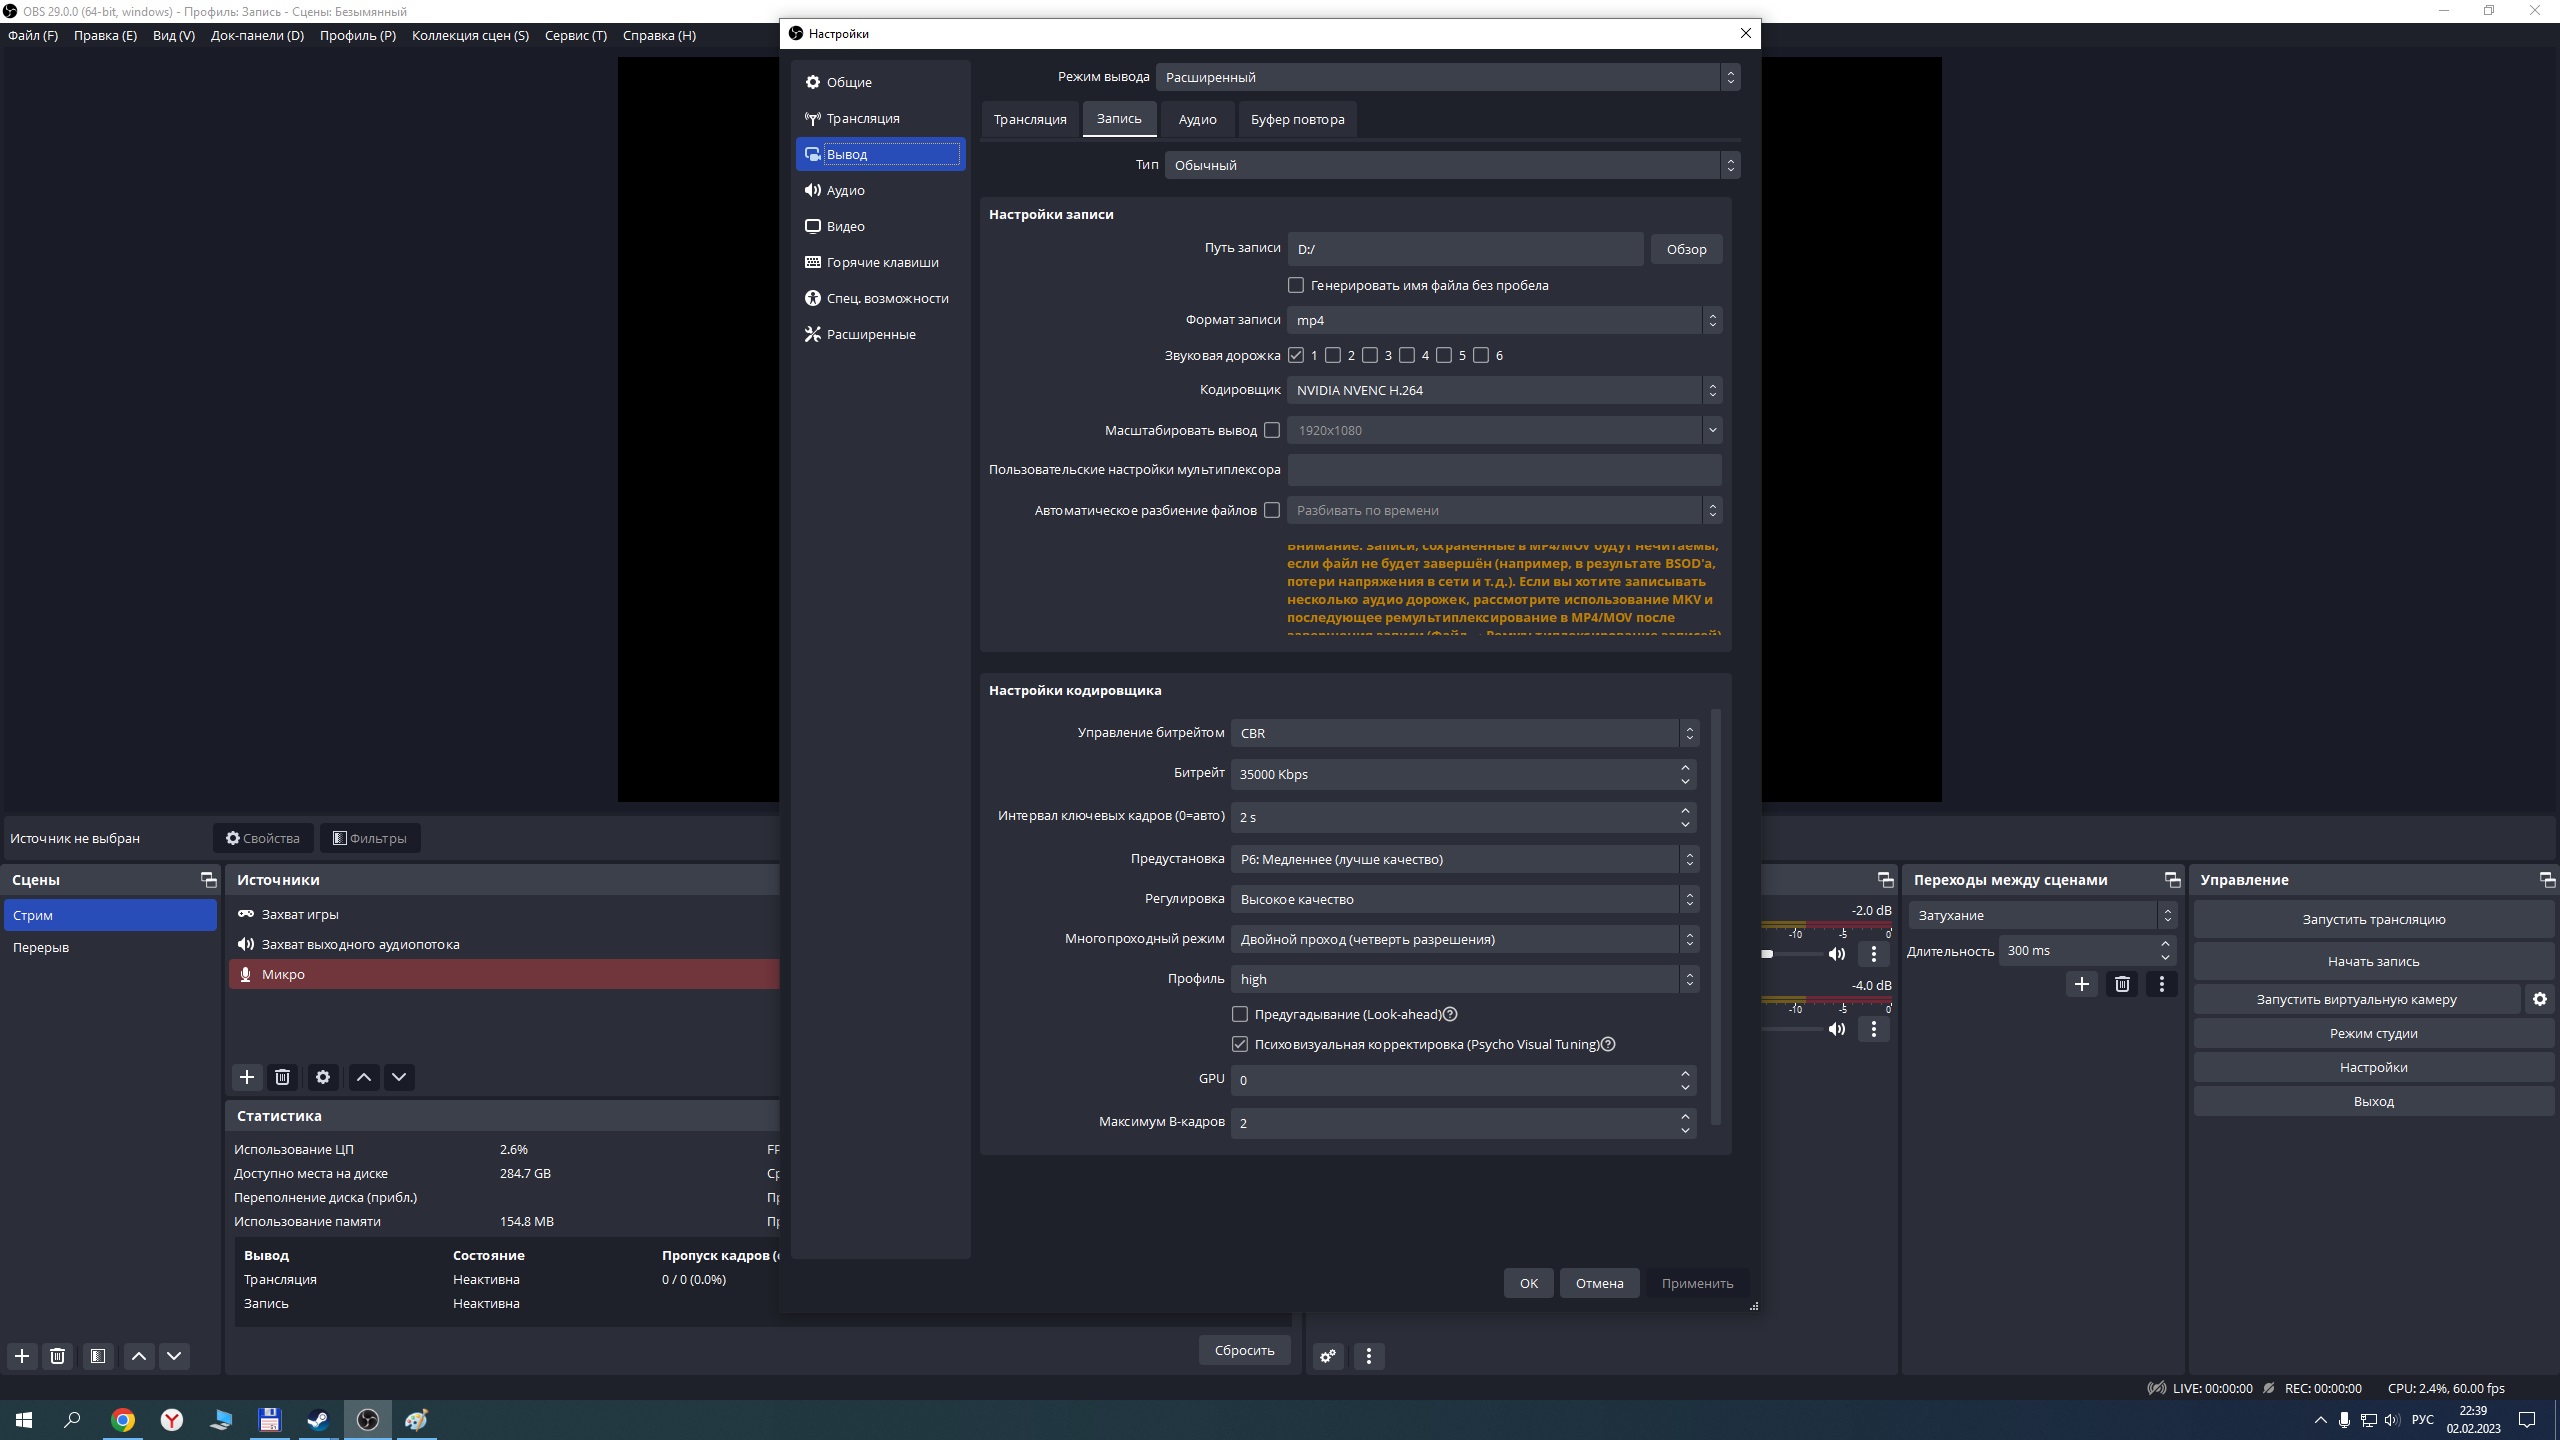Click the virtual camera settings gear
2560x1440 pixels.
pos(2539,999)
